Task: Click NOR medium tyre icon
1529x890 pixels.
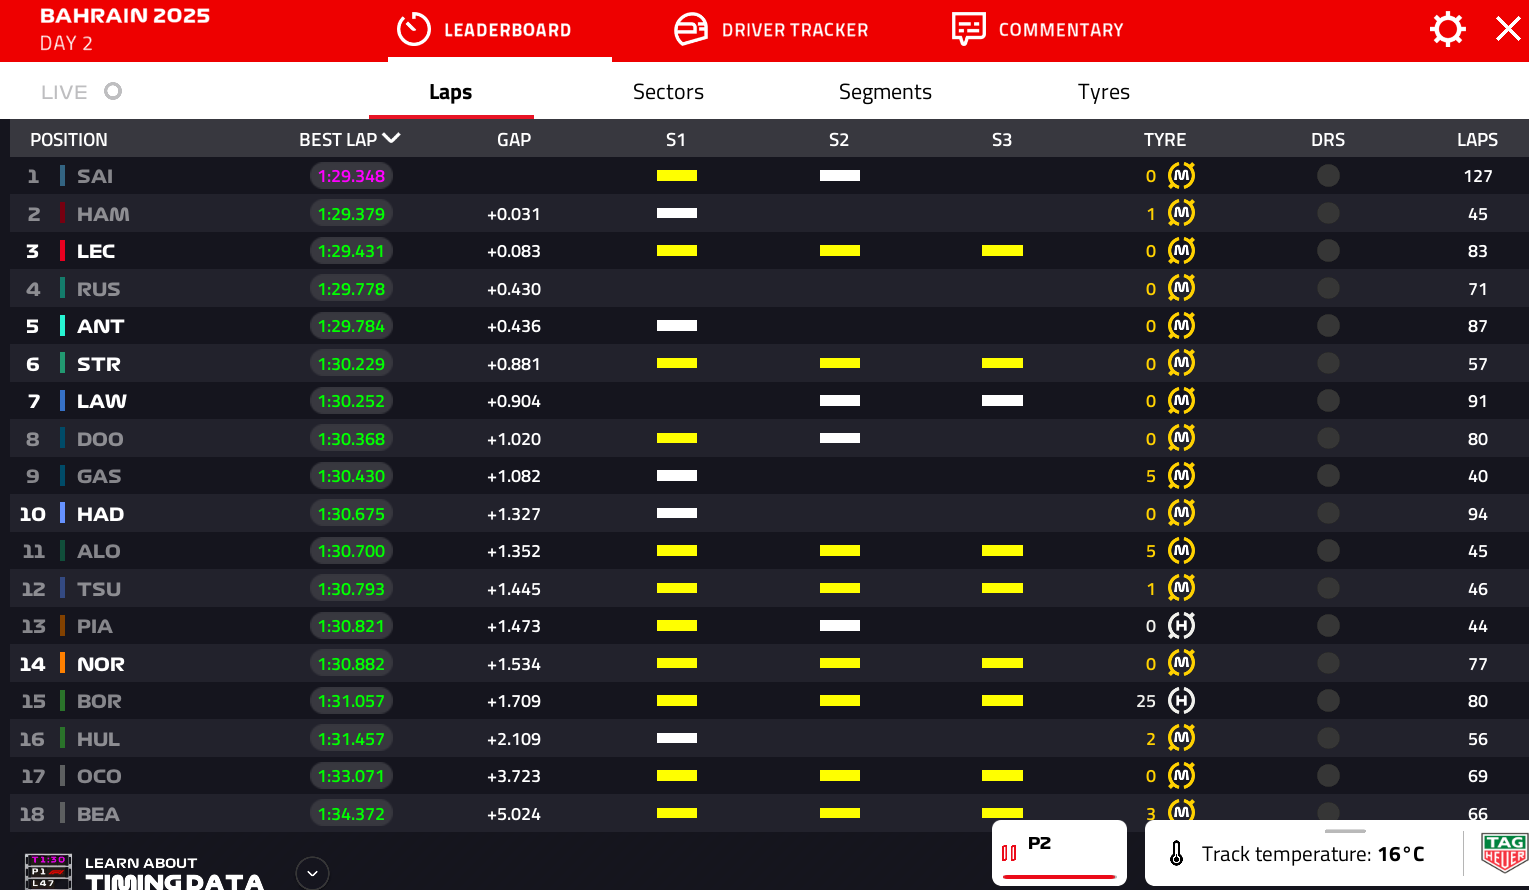Action: pos(1181,663)
